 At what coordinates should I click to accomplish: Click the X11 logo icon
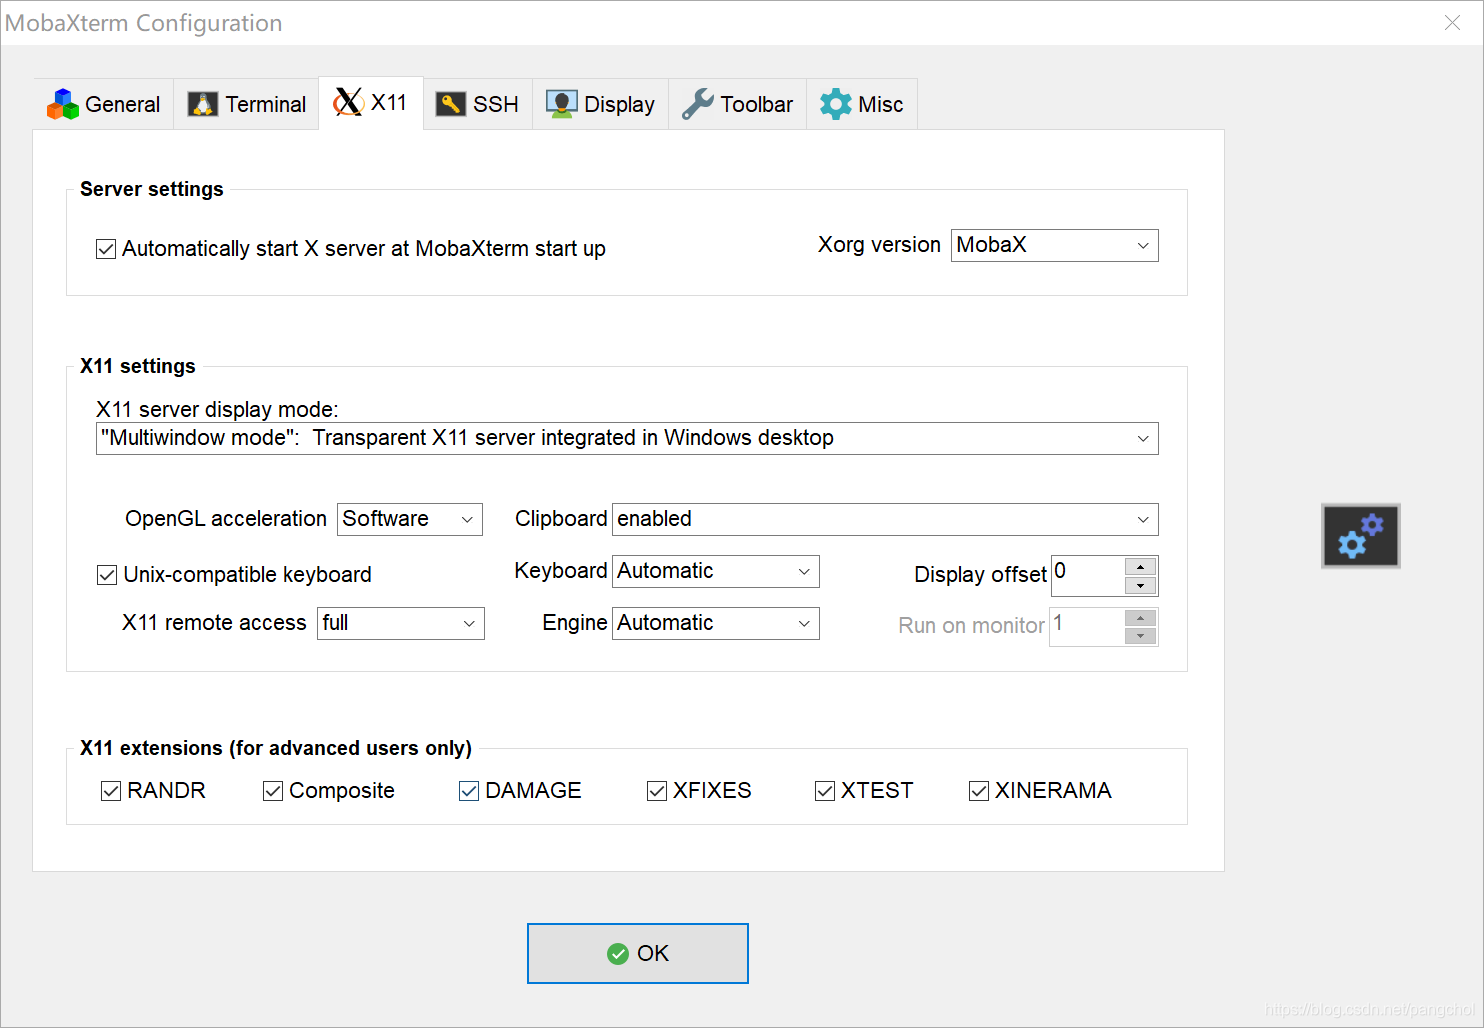pyautogui.click(x=348, y=102)
